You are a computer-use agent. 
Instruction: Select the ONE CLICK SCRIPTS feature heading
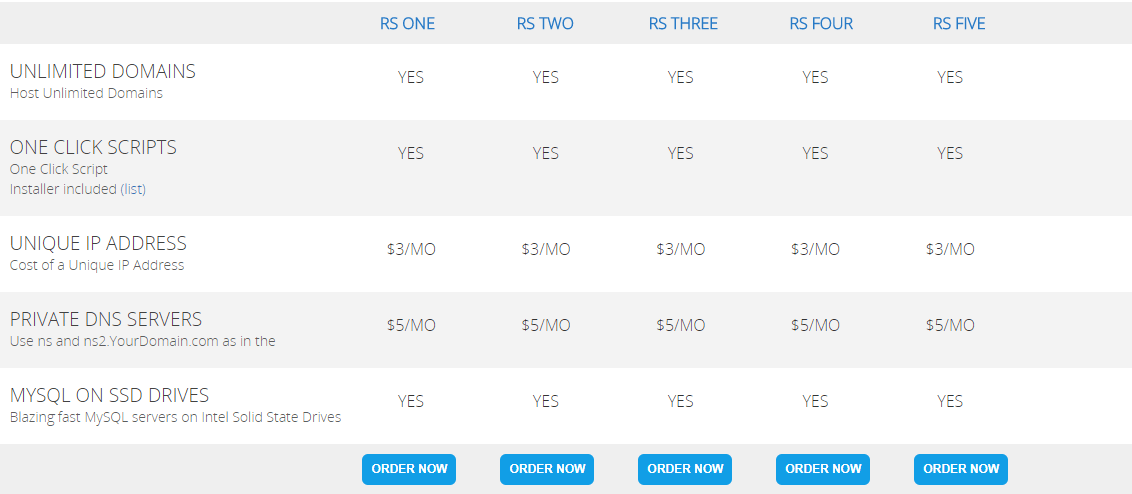(93, 147)
